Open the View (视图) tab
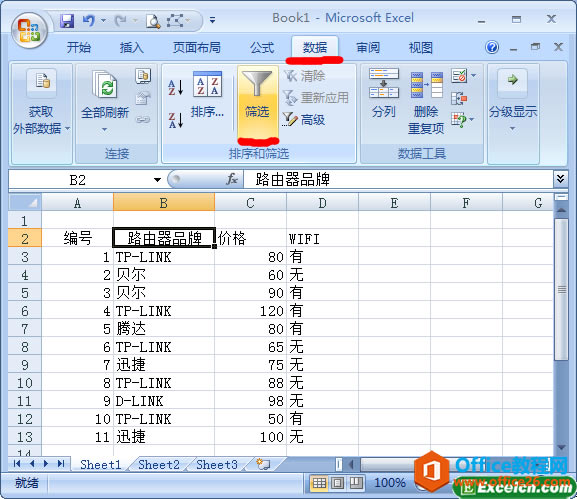The height and width of the screenshot is (499, 577). pyautogui.click(x=421, y=48)
